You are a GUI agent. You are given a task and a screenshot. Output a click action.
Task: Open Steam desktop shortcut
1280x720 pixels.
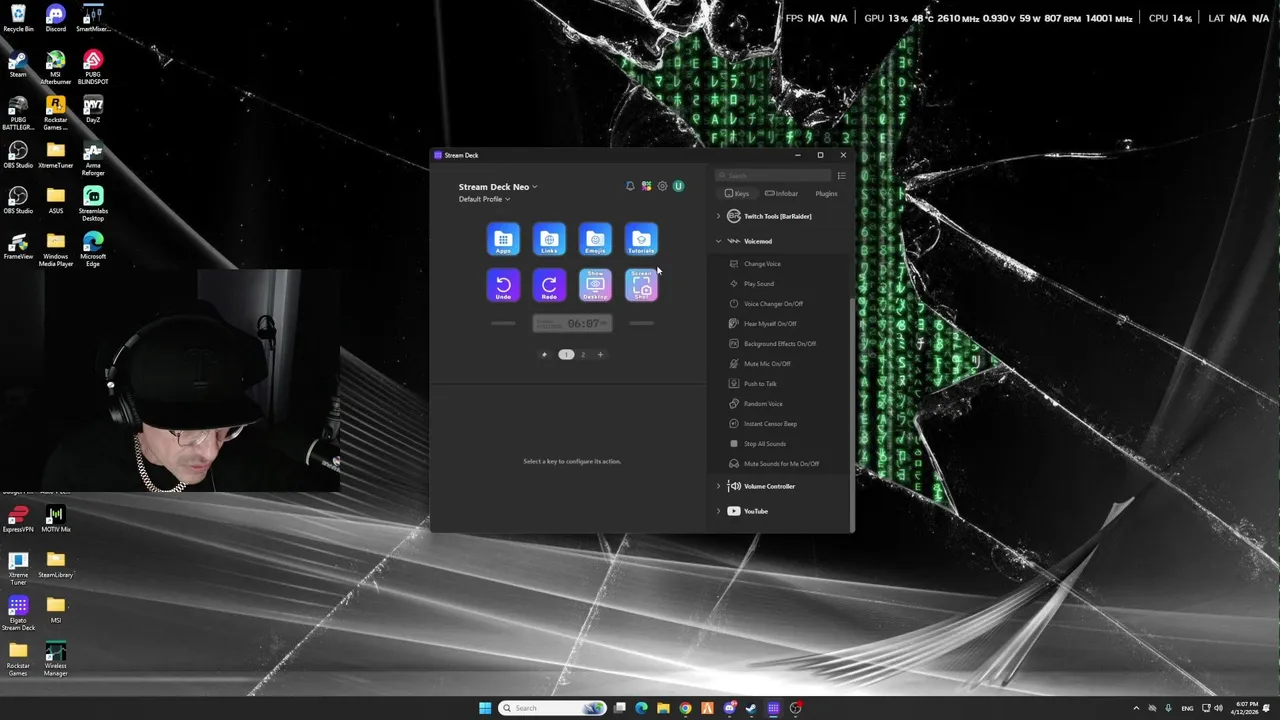pyautogui.click(x=18, y=64)
